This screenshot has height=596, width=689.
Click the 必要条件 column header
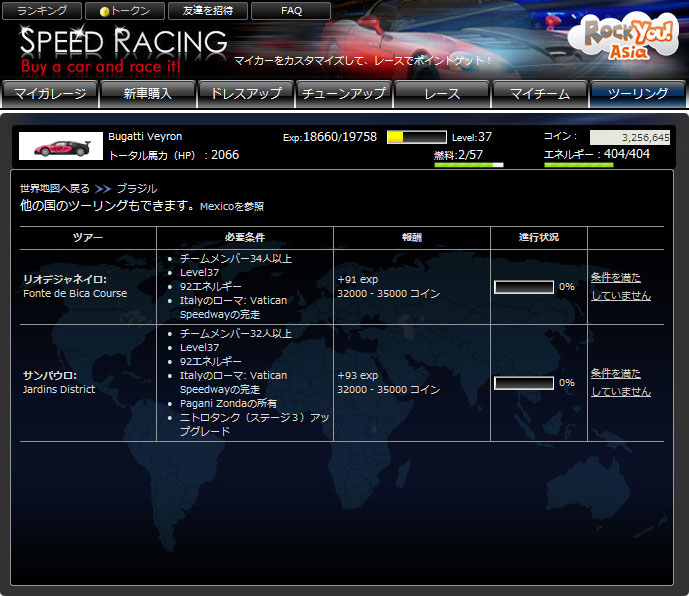point(245,238)
